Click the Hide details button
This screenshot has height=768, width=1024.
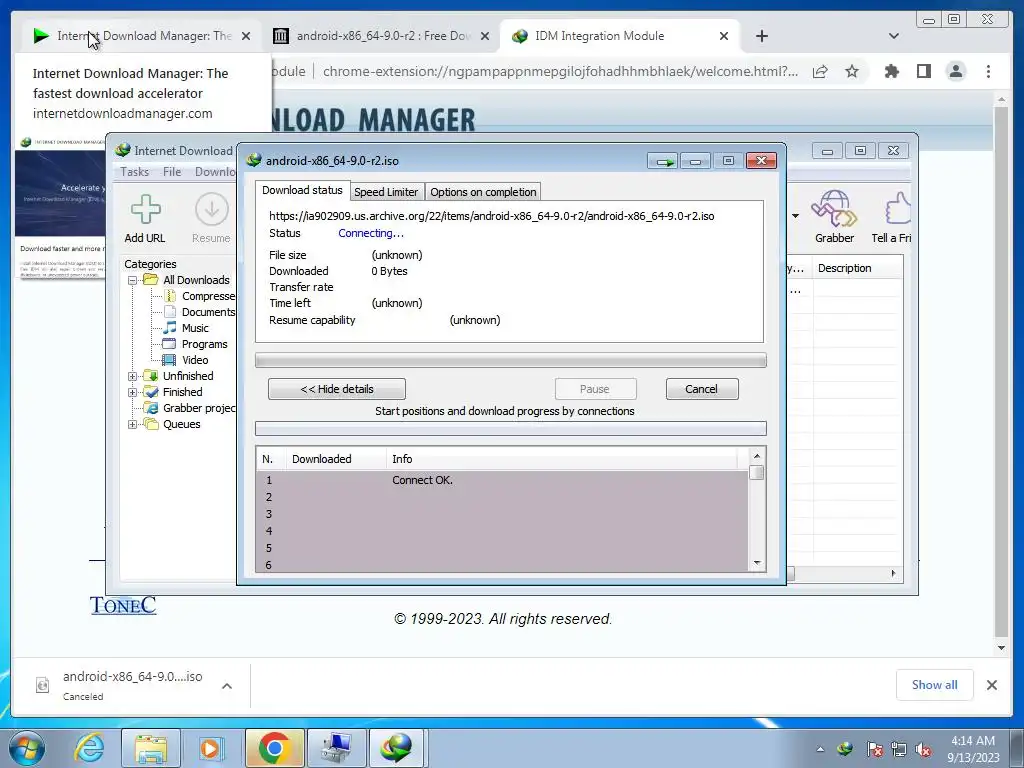[x=337, y=389]
